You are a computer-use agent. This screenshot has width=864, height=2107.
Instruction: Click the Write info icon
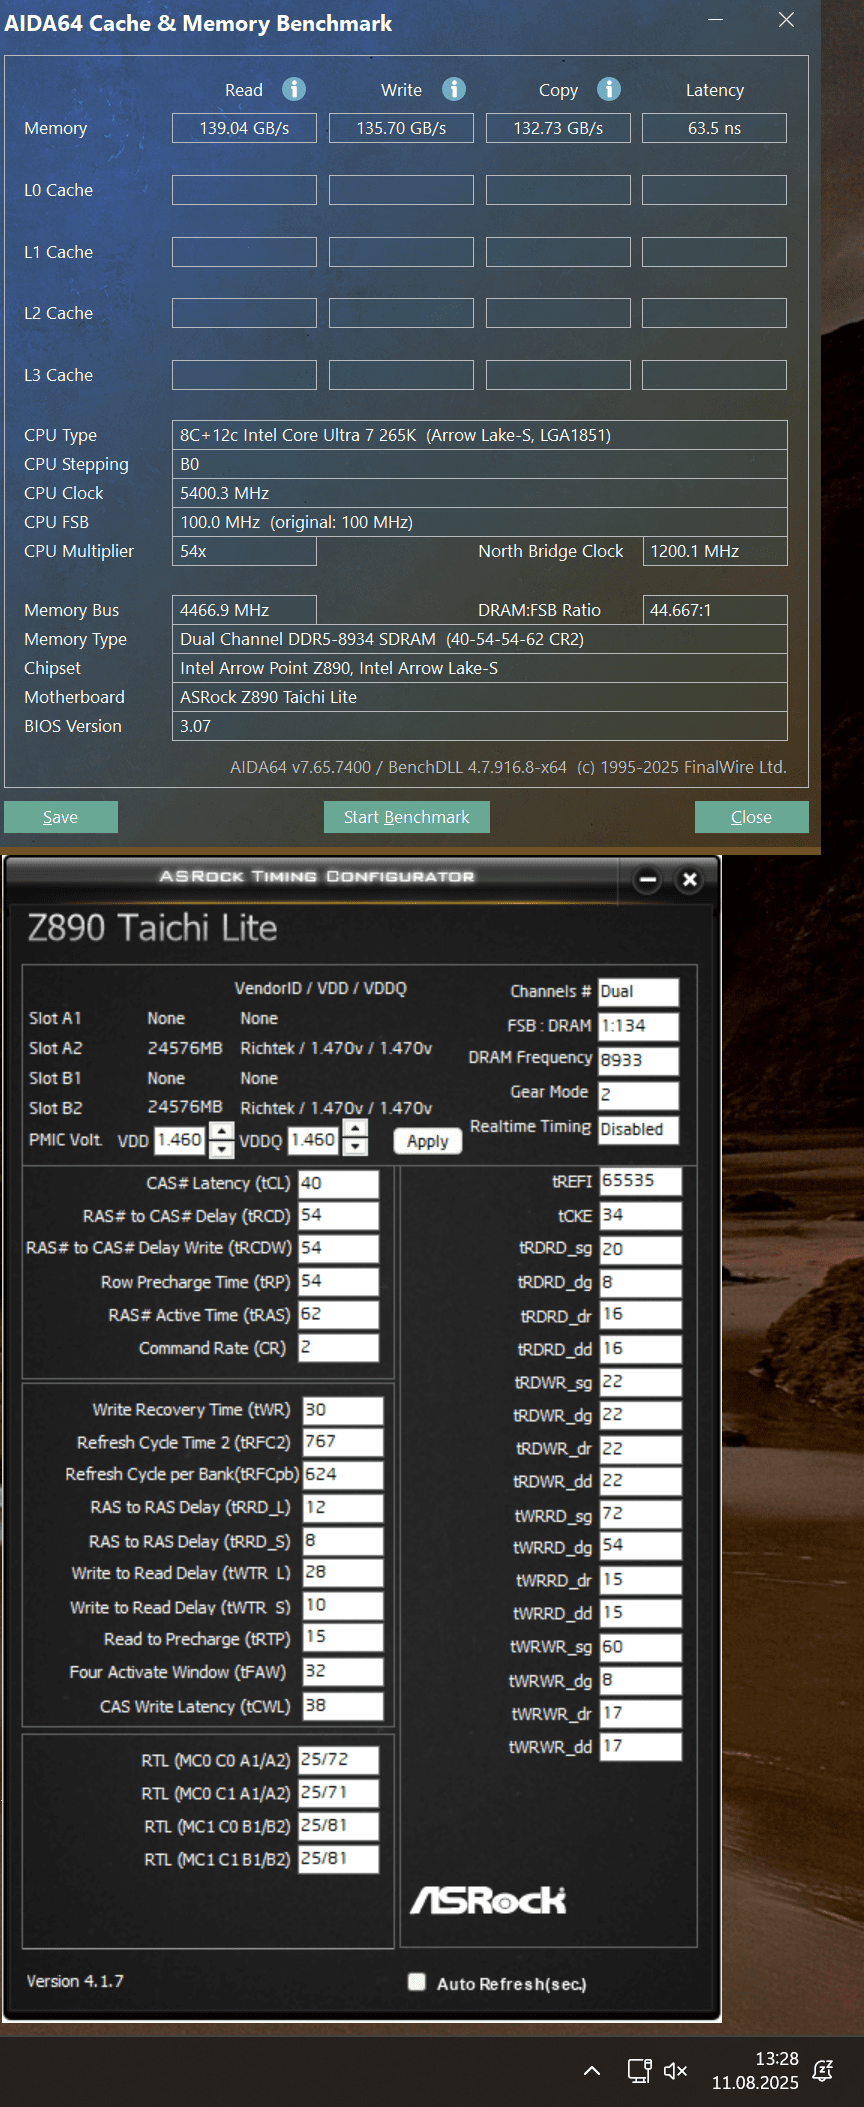coord(454,89)
